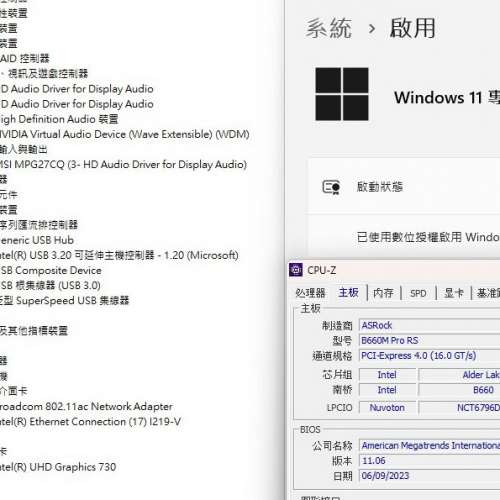
Task: Select 視訊及遊戲控制器 category
Action: [44, 74]
